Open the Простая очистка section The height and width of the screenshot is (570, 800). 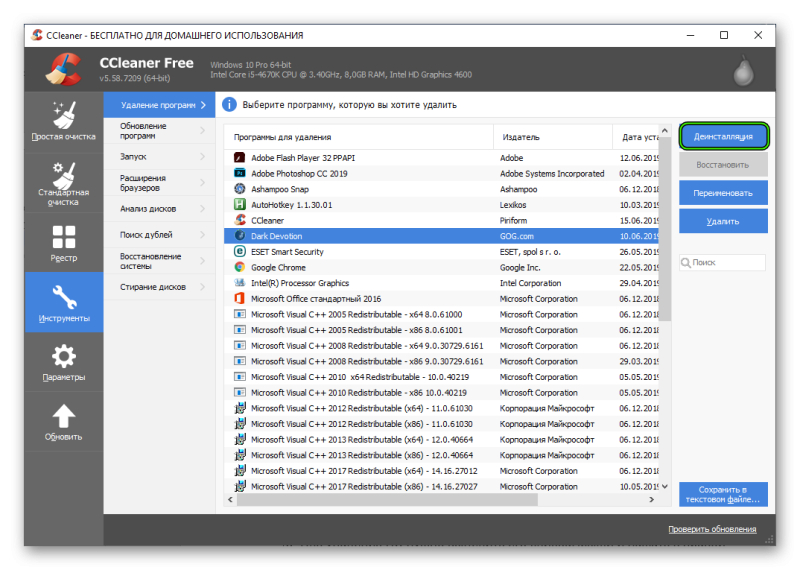(x=64, y=121)
